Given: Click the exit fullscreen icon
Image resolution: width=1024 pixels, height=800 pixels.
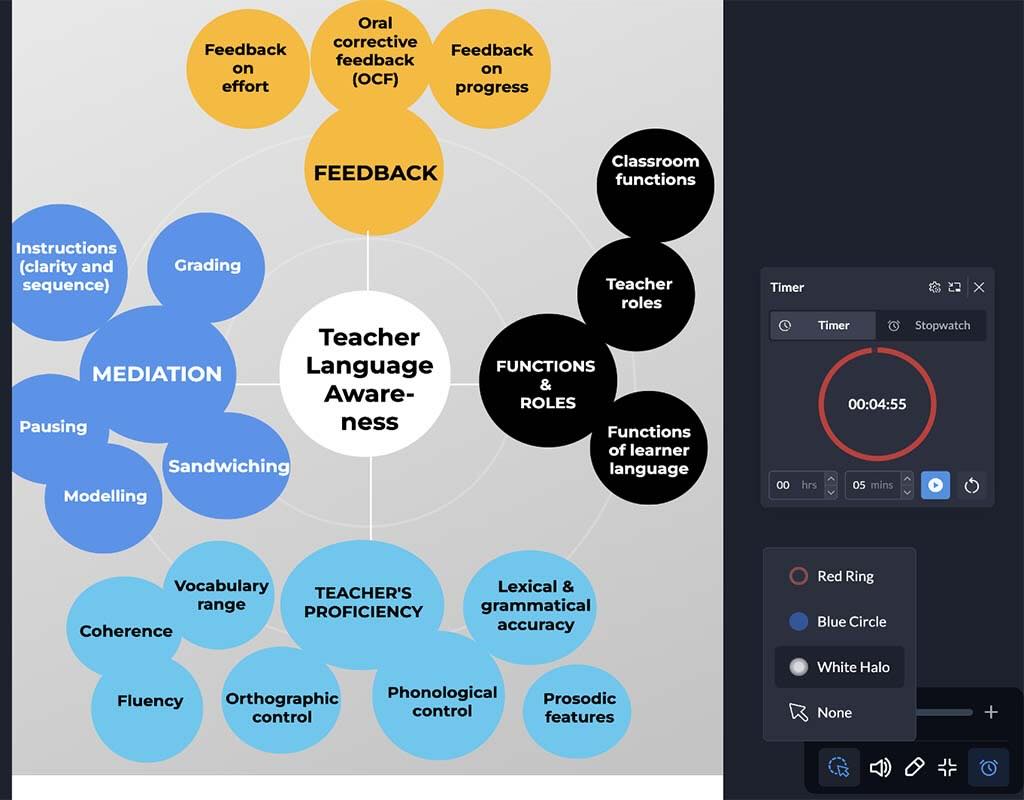Looking at the screenshot, I should 947,767.
